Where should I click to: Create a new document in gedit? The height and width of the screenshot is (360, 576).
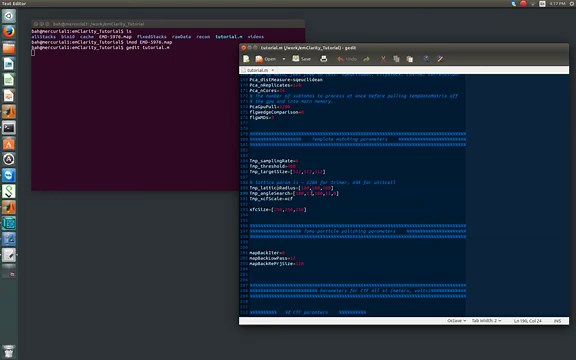246,59
